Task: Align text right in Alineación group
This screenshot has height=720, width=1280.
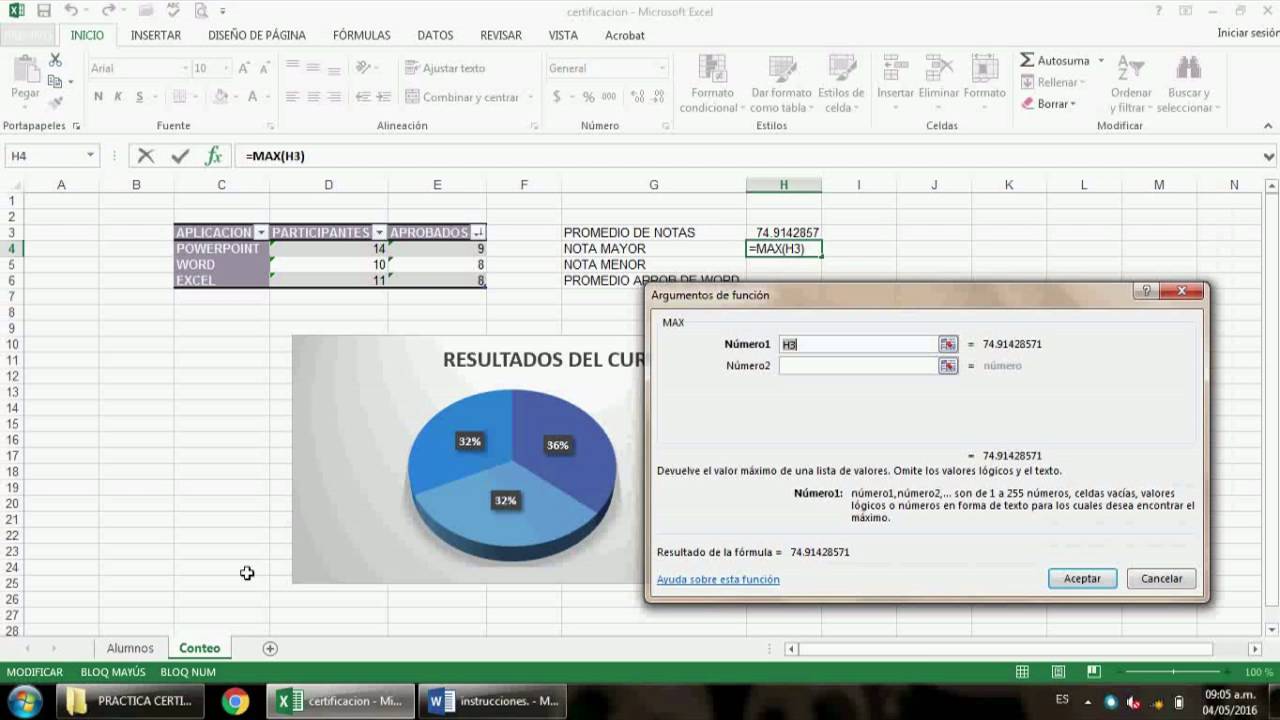Action: click(335, 97)
